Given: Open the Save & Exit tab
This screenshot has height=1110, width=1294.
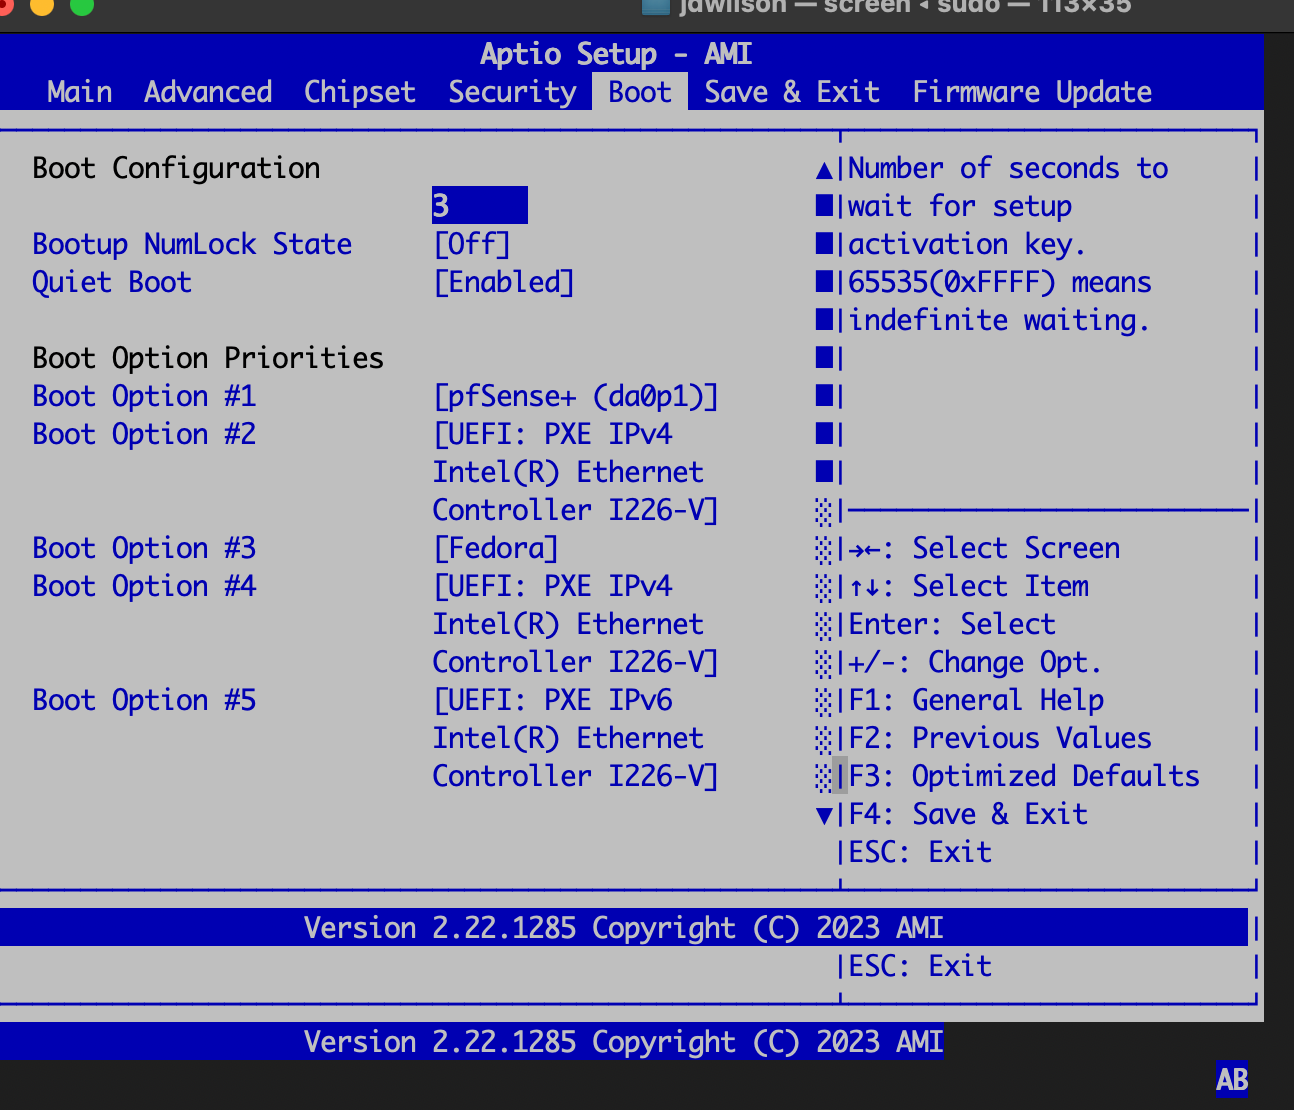Looking at the screenshot, I should pos(792,92).
